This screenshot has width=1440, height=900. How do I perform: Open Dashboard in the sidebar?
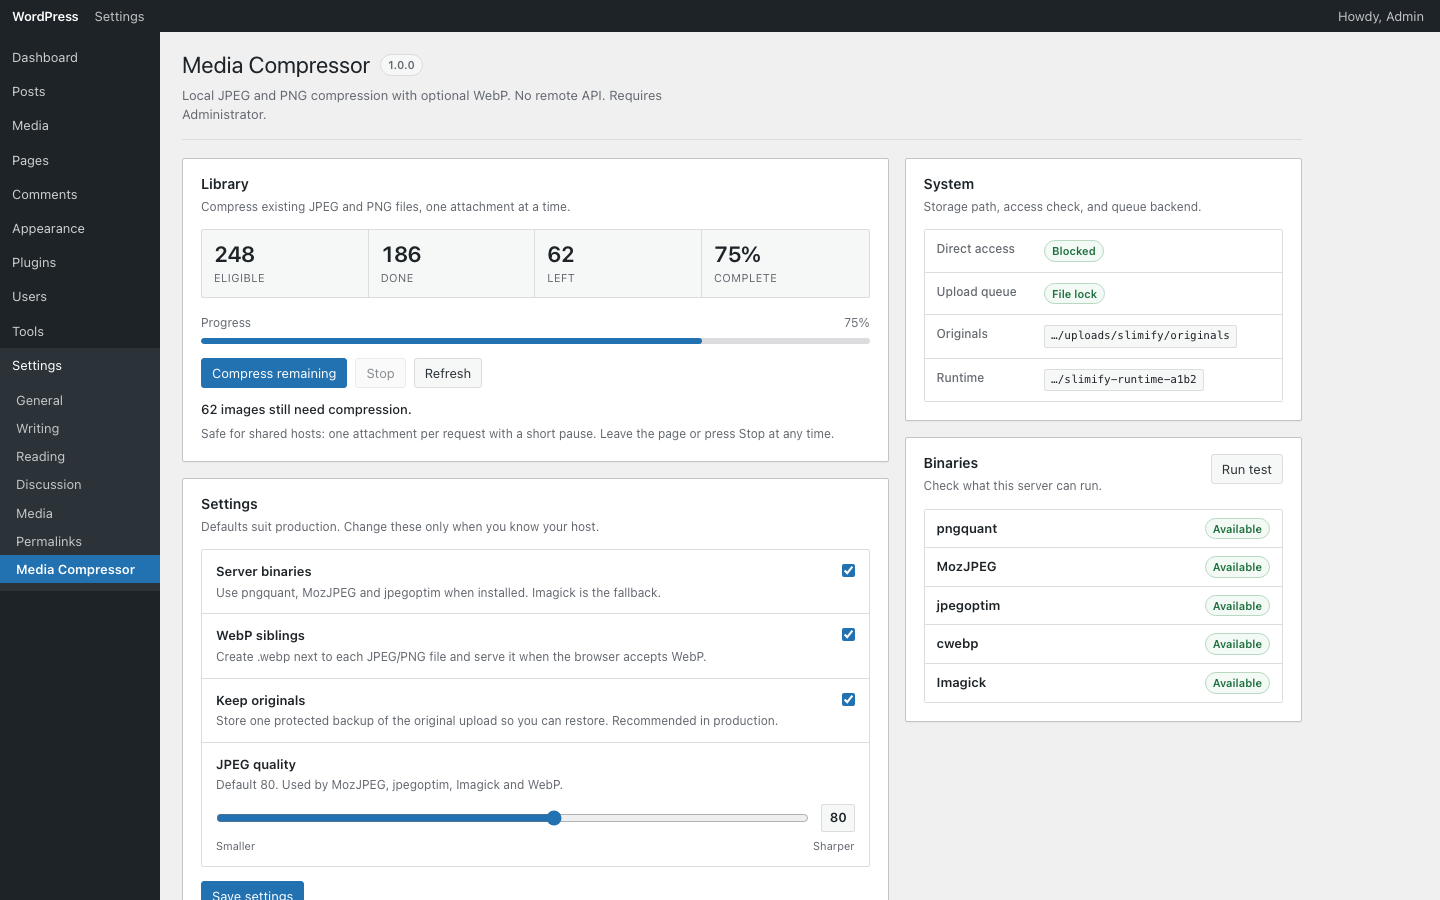[x=80, y=57]
